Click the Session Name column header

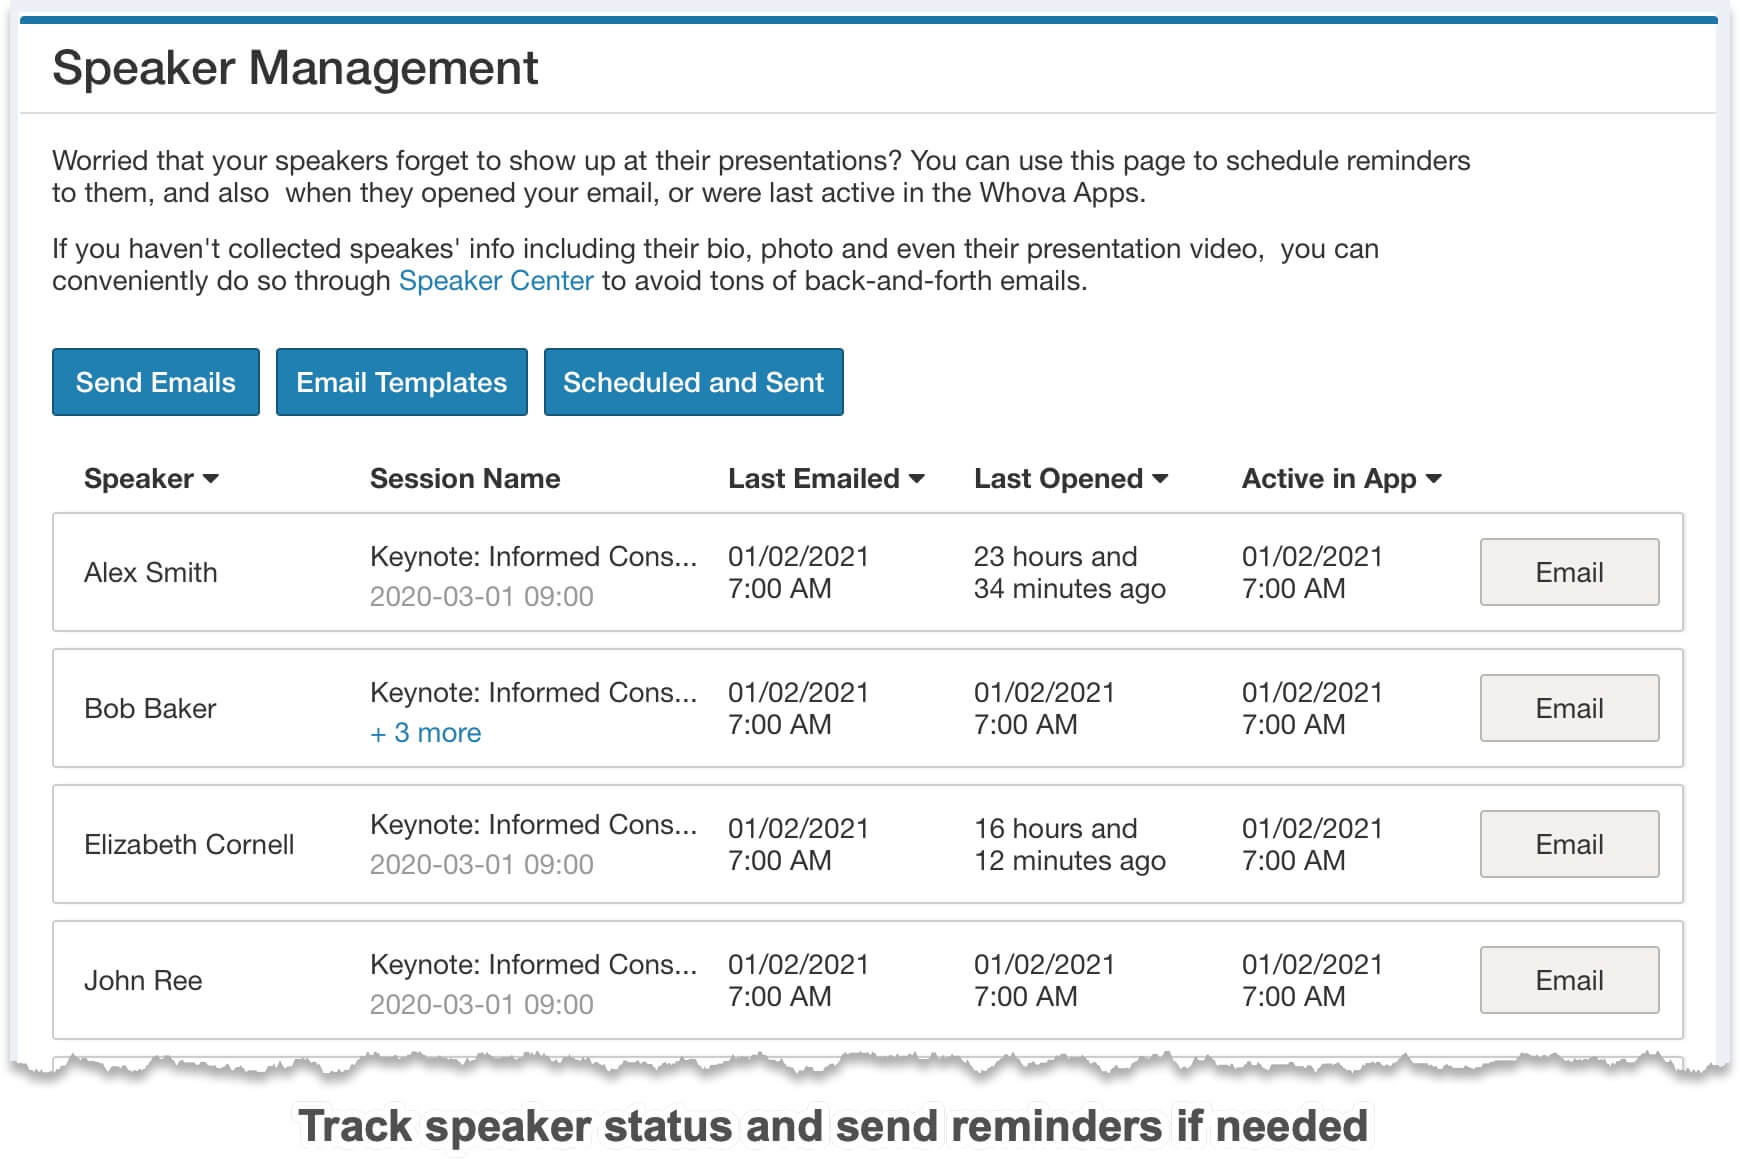(464, 479)
